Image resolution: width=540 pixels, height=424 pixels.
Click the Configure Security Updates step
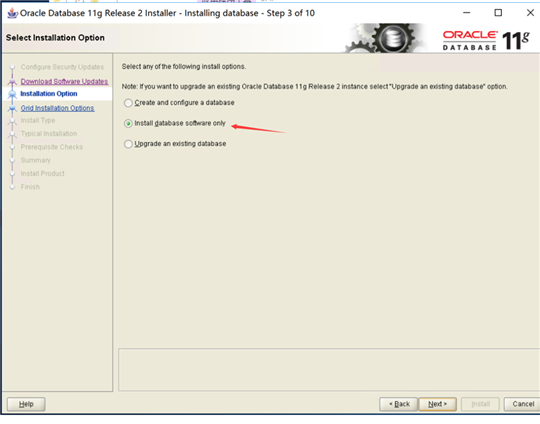62,67
